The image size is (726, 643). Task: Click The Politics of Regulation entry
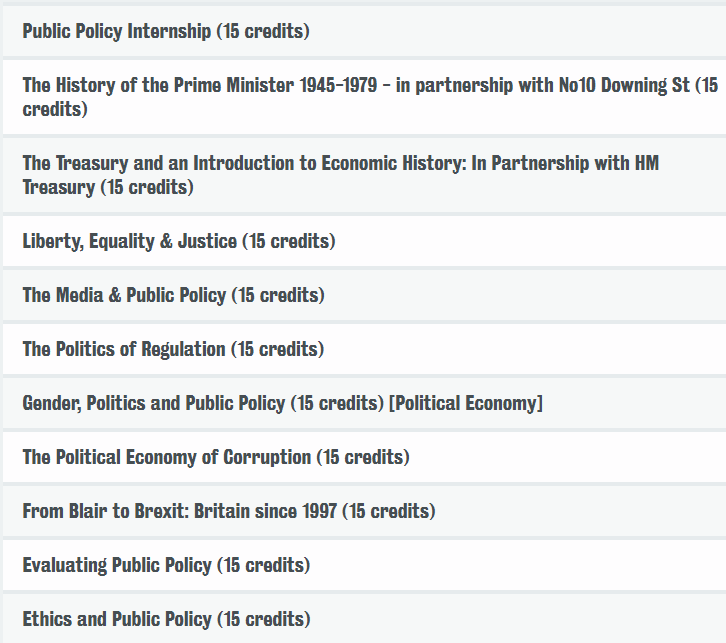pyautogui.click(x=364, y=350)
